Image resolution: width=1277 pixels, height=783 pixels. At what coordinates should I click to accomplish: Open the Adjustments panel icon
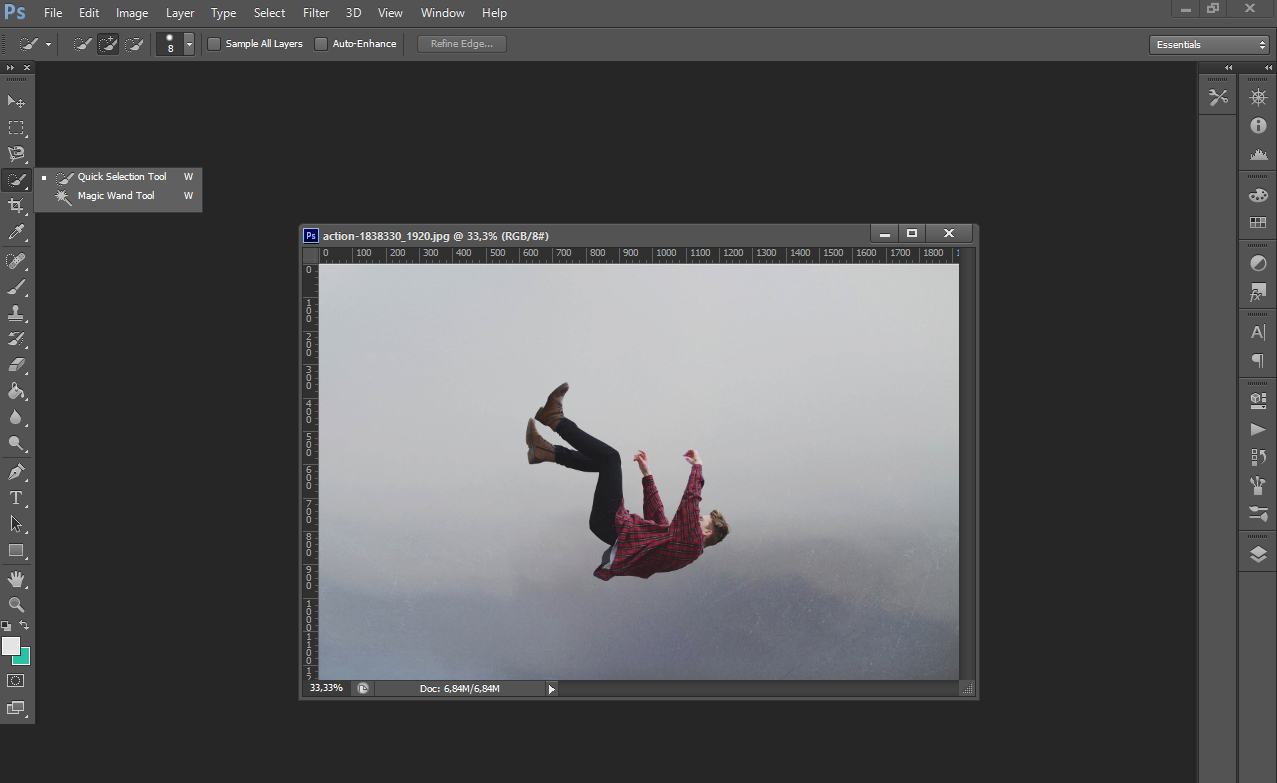point(1258,264)
